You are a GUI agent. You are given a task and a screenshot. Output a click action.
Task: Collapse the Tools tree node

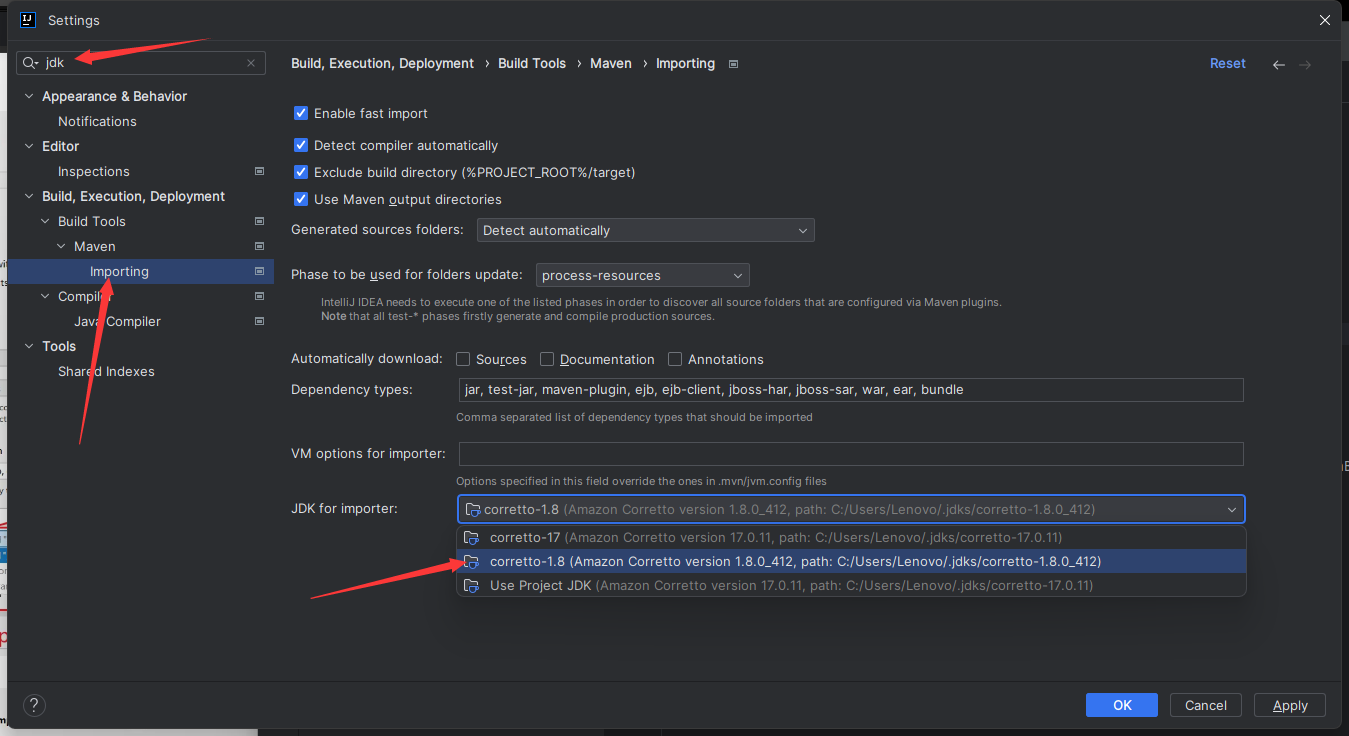29,346
